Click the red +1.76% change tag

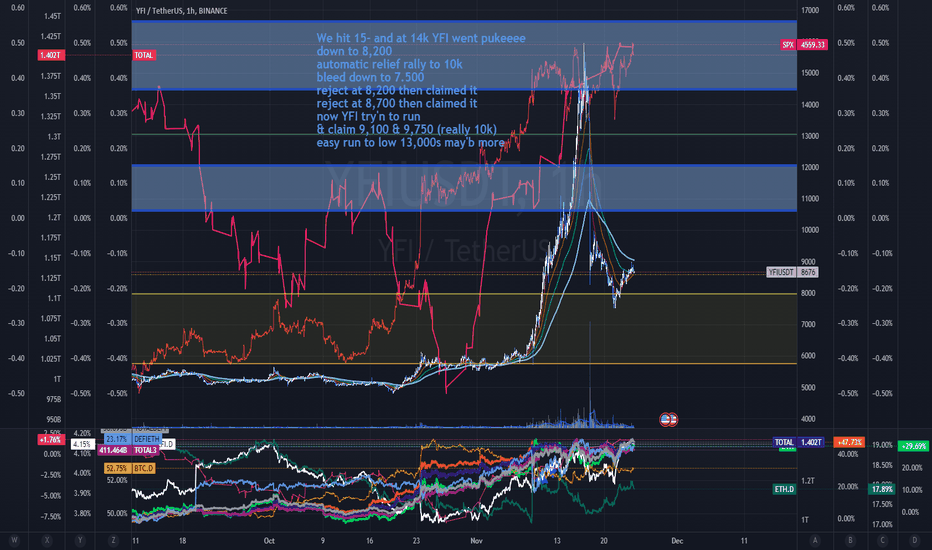50,440
